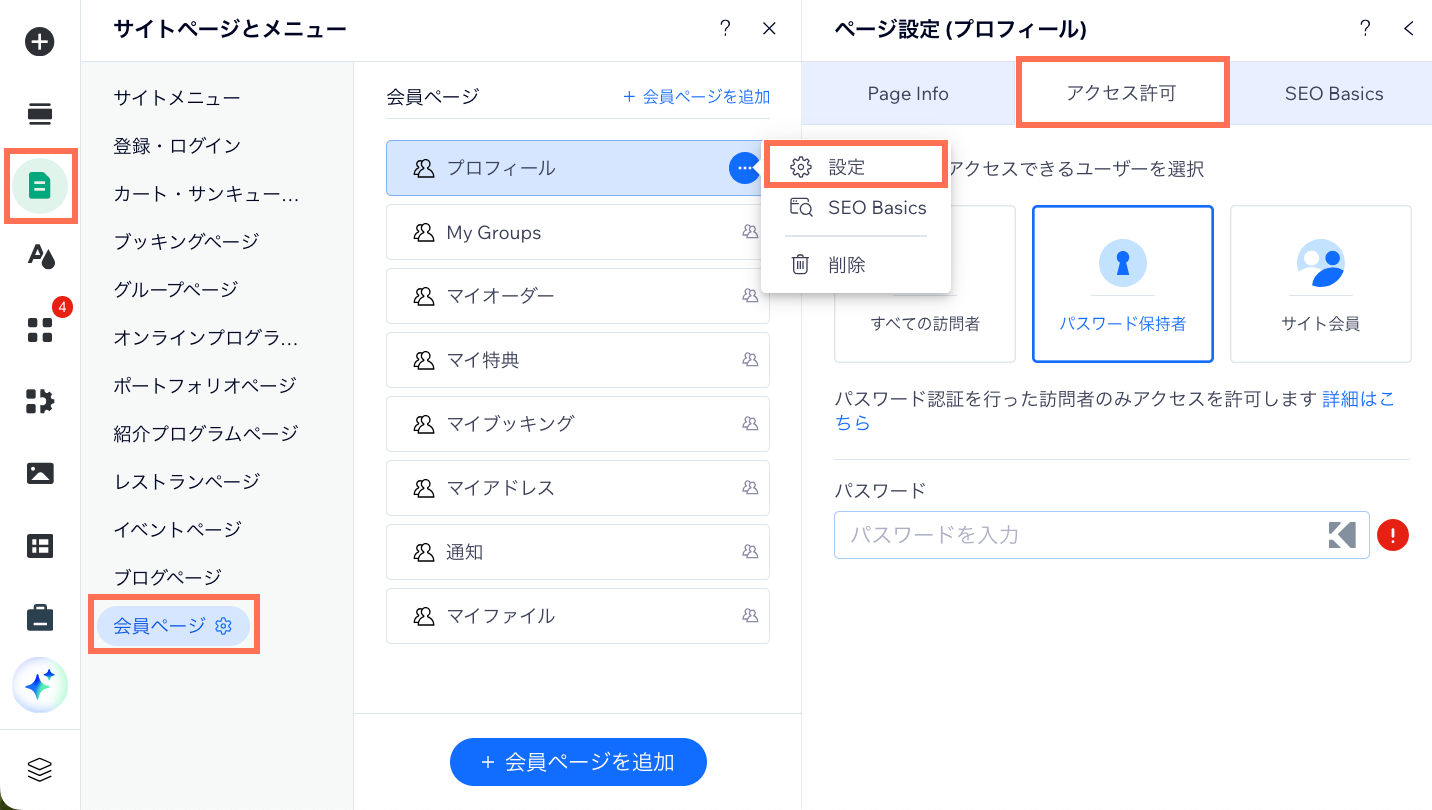Select パスワード保持者 access option
The image size is (1432, 810).
point(1122,284)
